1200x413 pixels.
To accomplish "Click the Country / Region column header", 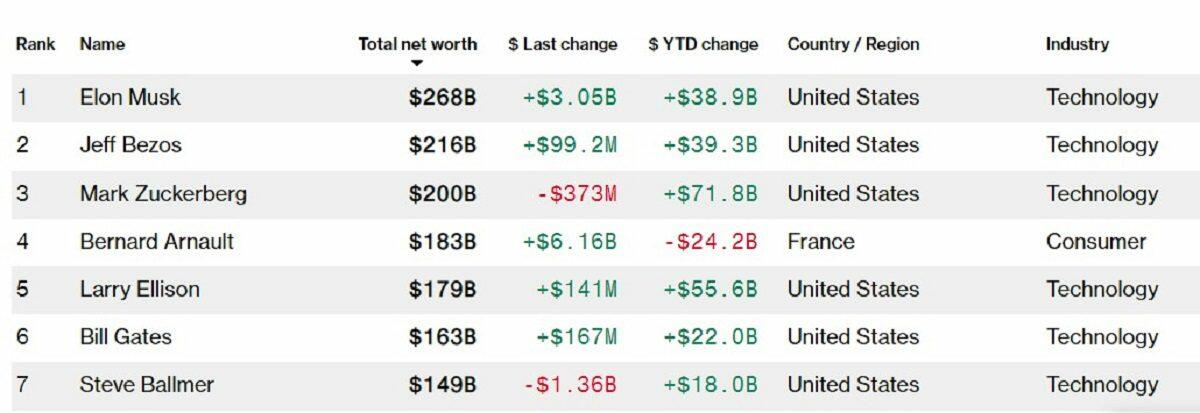I will 853,44.
